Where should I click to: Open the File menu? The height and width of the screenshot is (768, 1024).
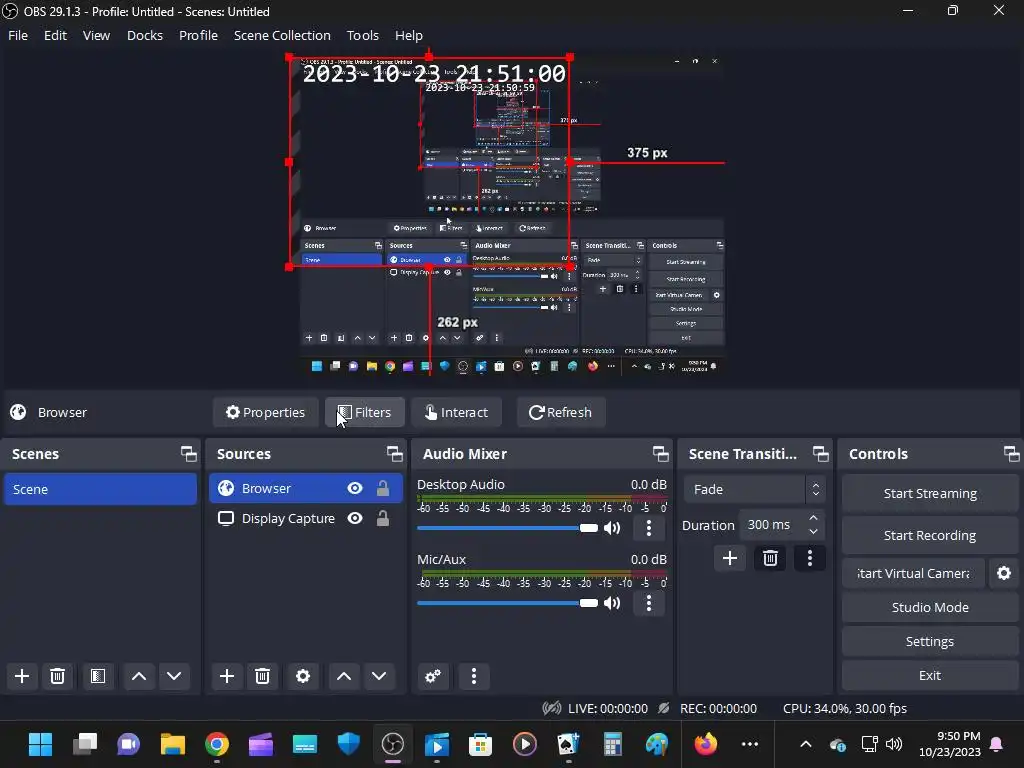(18, 35)
